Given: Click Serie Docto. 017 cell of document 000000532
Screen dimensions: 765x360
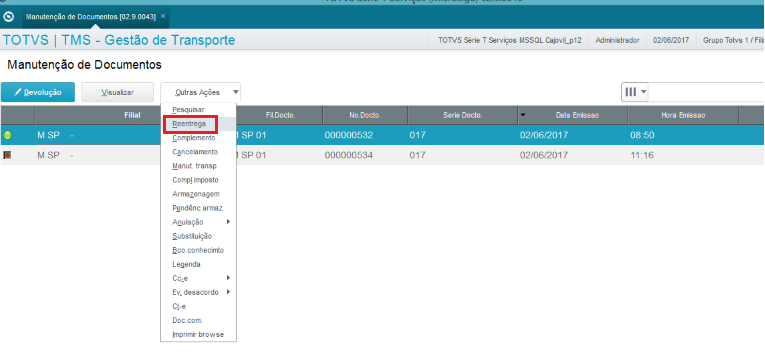Looking at the screenshot, I should pyautogui.click(x=418, y=135).
